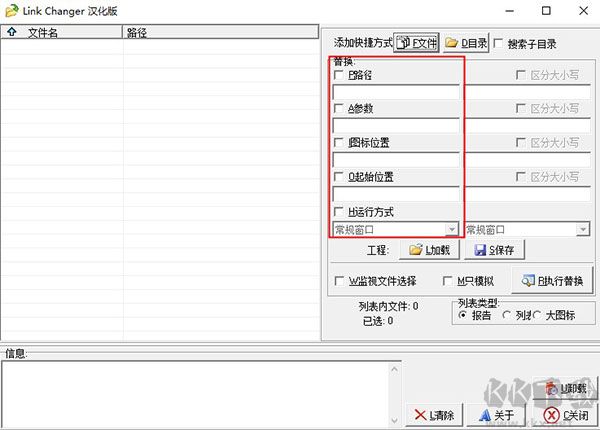Toggle 区分大小写 next to P路径

[520, 75]
